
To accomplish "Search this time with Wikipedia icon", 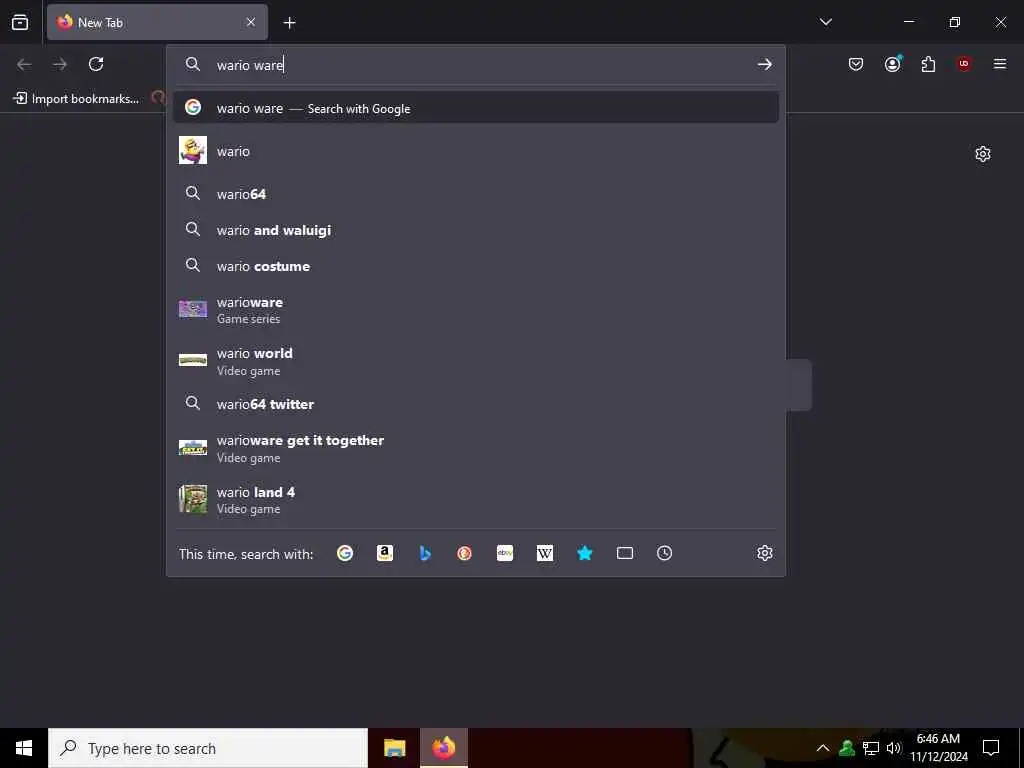I will click(x=545, y=553).
